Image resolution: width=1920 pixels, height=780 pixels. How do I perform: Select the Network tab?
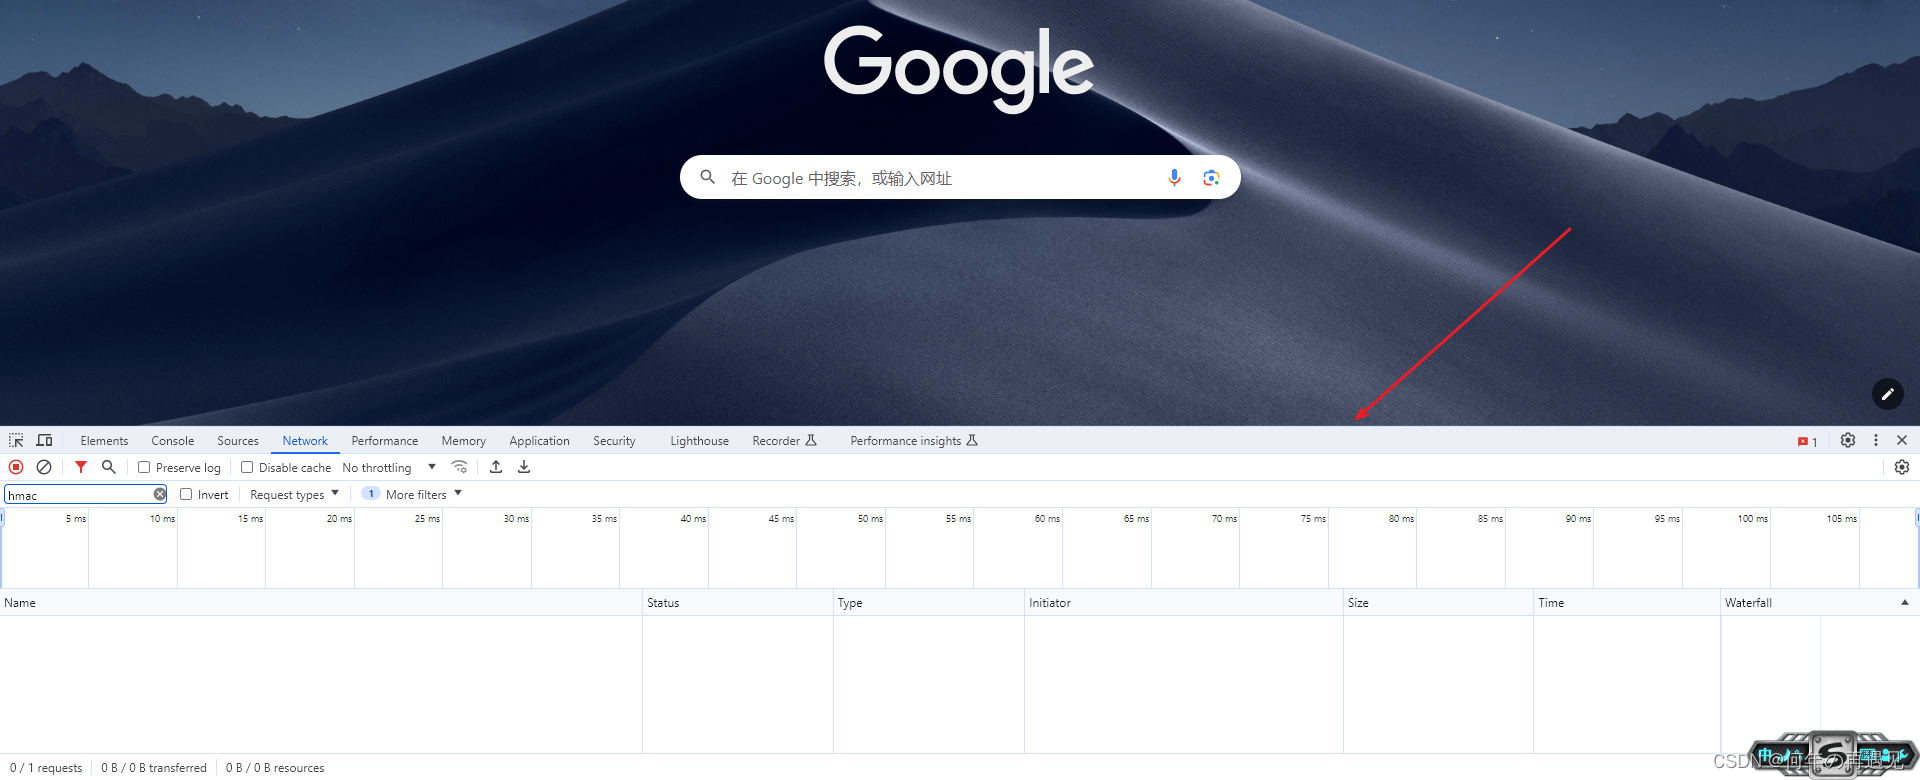305,440
